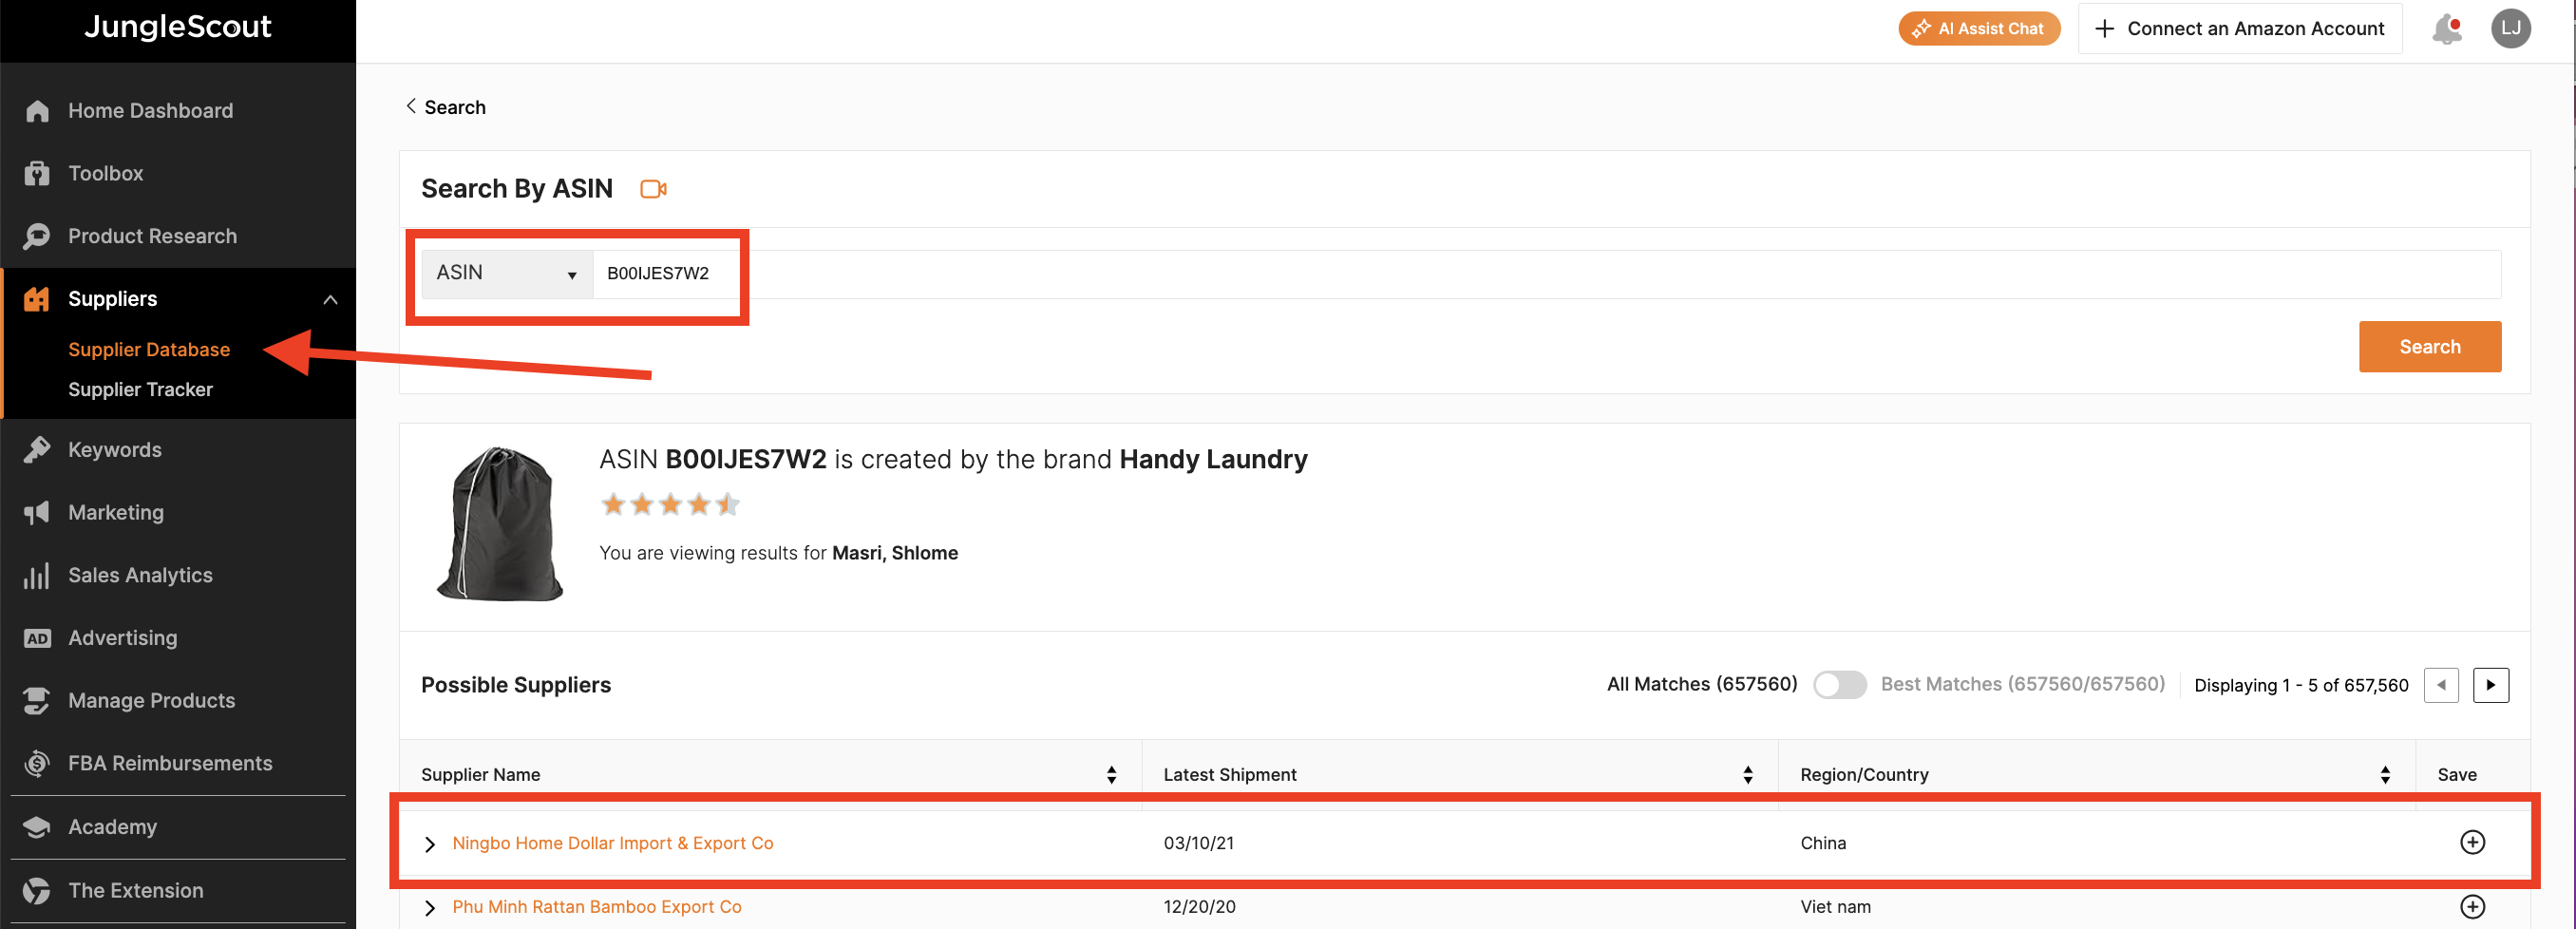Click the Suppliers factory icon
Screen dimensions: 2576x929
[x=37, y=299]
